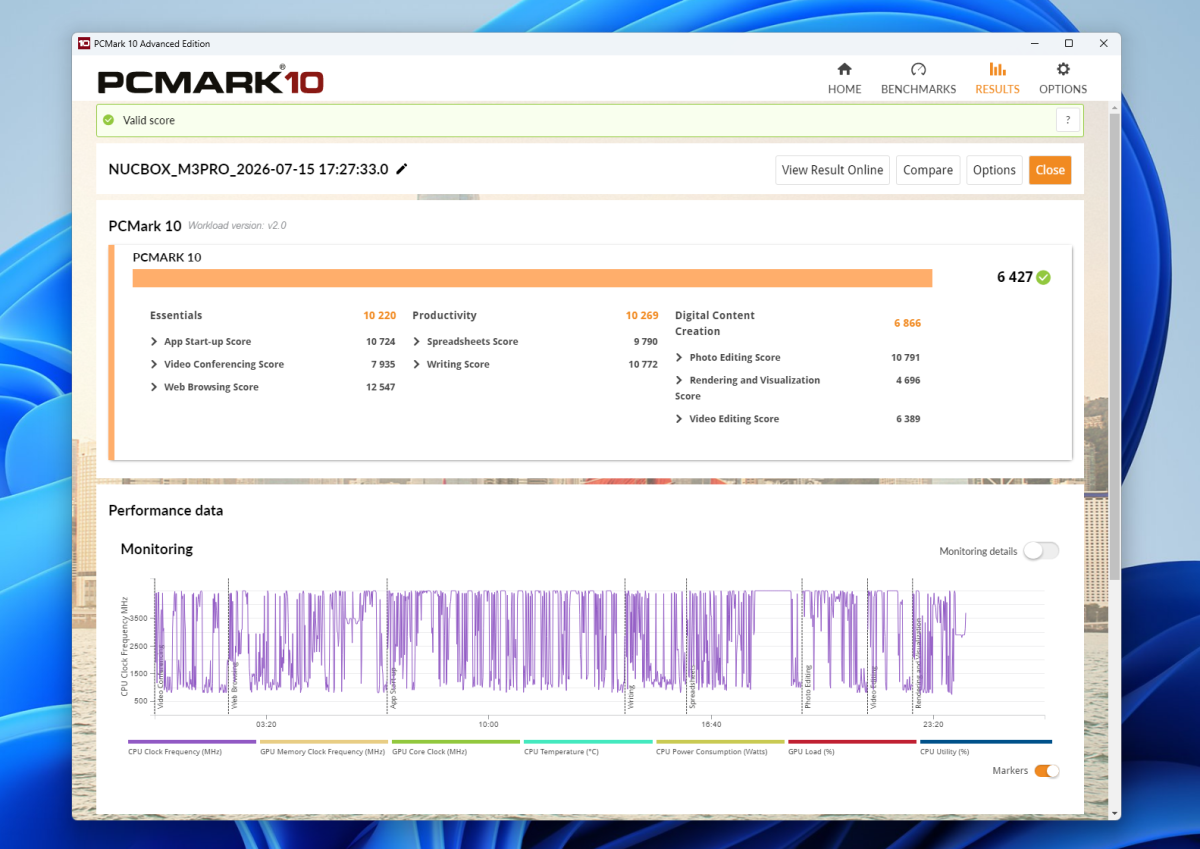Image resolution: width=1200 pixels, height=849 pixels.
Task: Click the overall score 6 427
Action: pyautogui.click(x=1014, y=277)
